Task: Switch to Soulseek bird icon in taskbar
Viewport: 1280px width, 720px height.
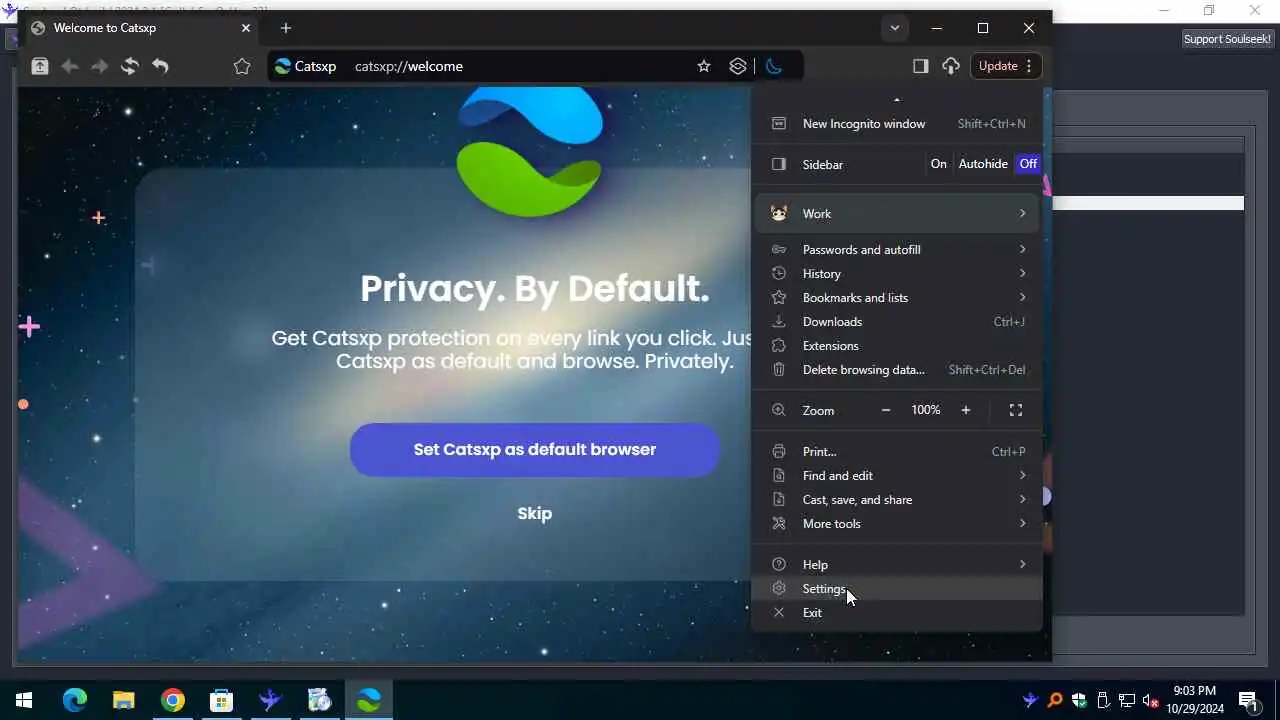Action: 270,700
